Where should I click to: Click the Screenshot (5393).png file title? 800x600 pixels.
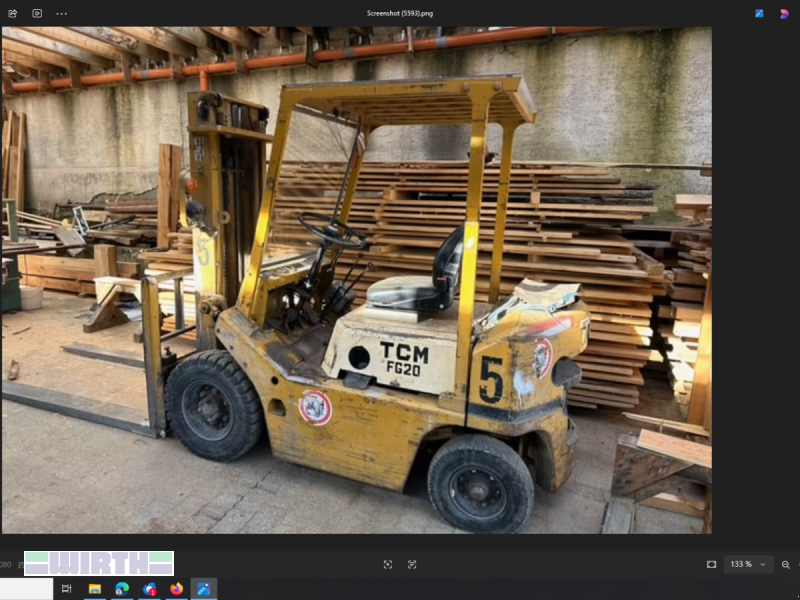click(x=399, y=13)
